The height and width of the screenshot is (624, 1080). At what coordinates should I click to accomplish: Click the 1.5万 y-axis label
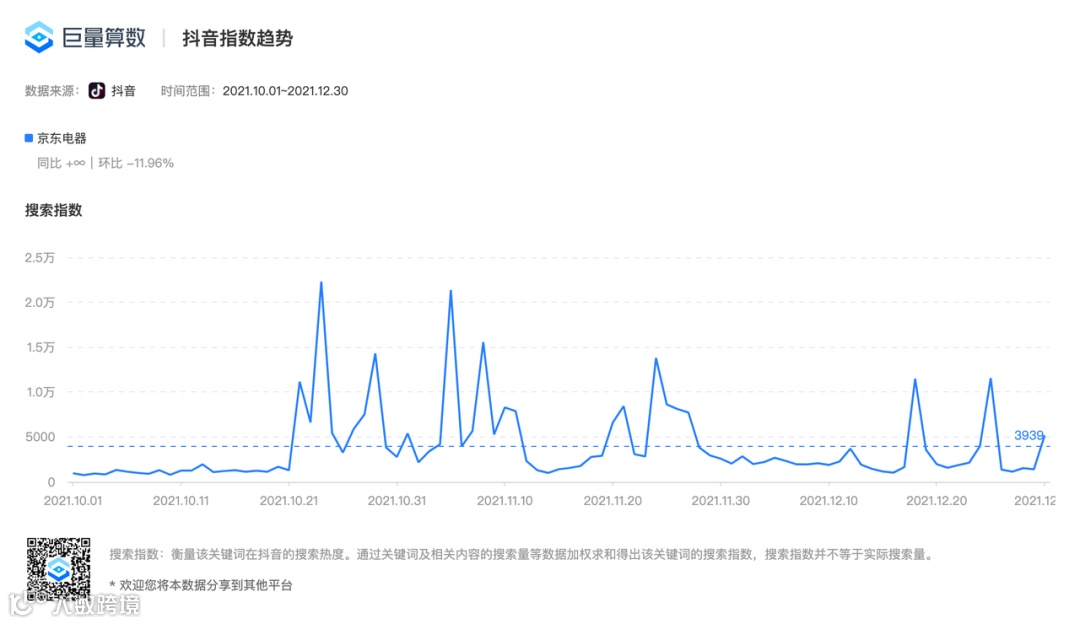pyautogui.click(x=41, y=347)
